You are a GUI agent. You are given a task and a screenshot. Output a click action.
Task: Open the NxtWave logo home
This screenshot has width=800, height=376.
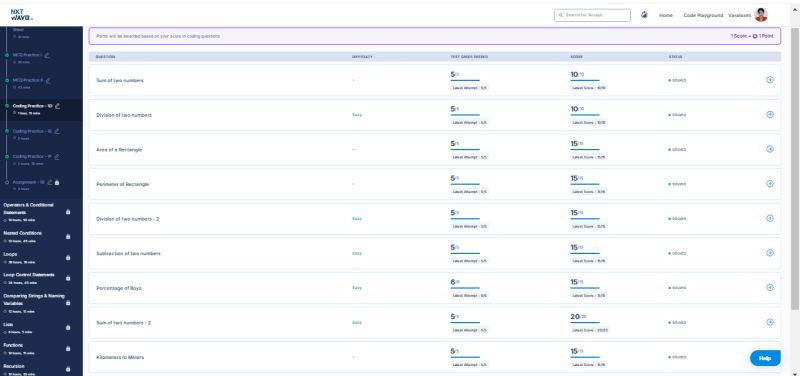pyautogui.click(x=21, y=15)
